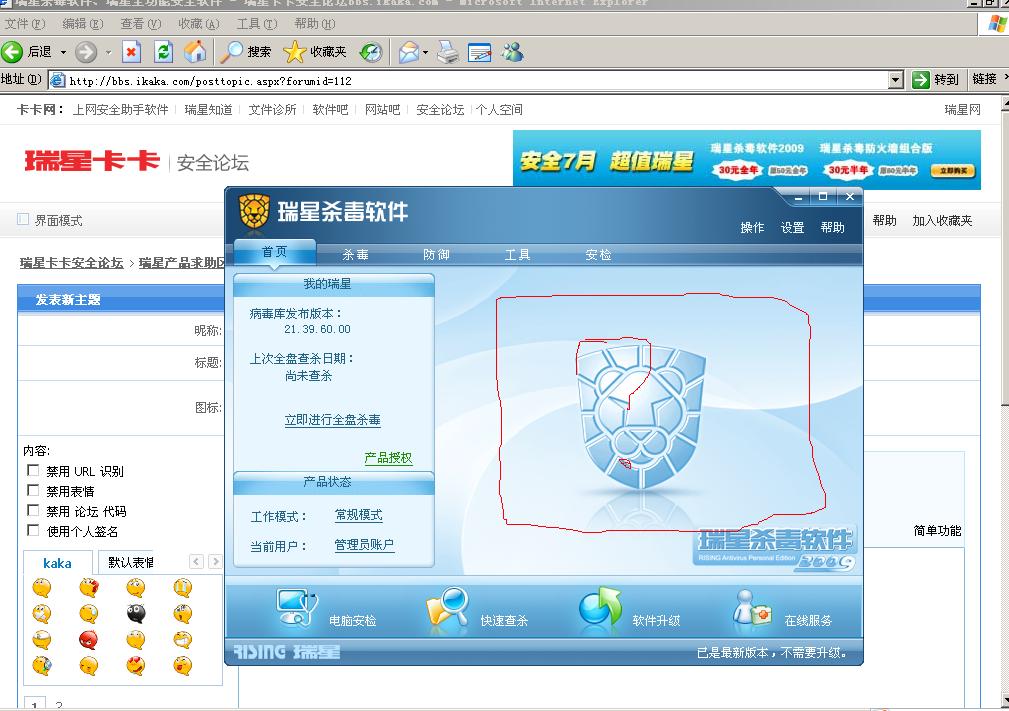1009x711 pixels.
Task: Stop page loading with red X icon
Action: 131,51
